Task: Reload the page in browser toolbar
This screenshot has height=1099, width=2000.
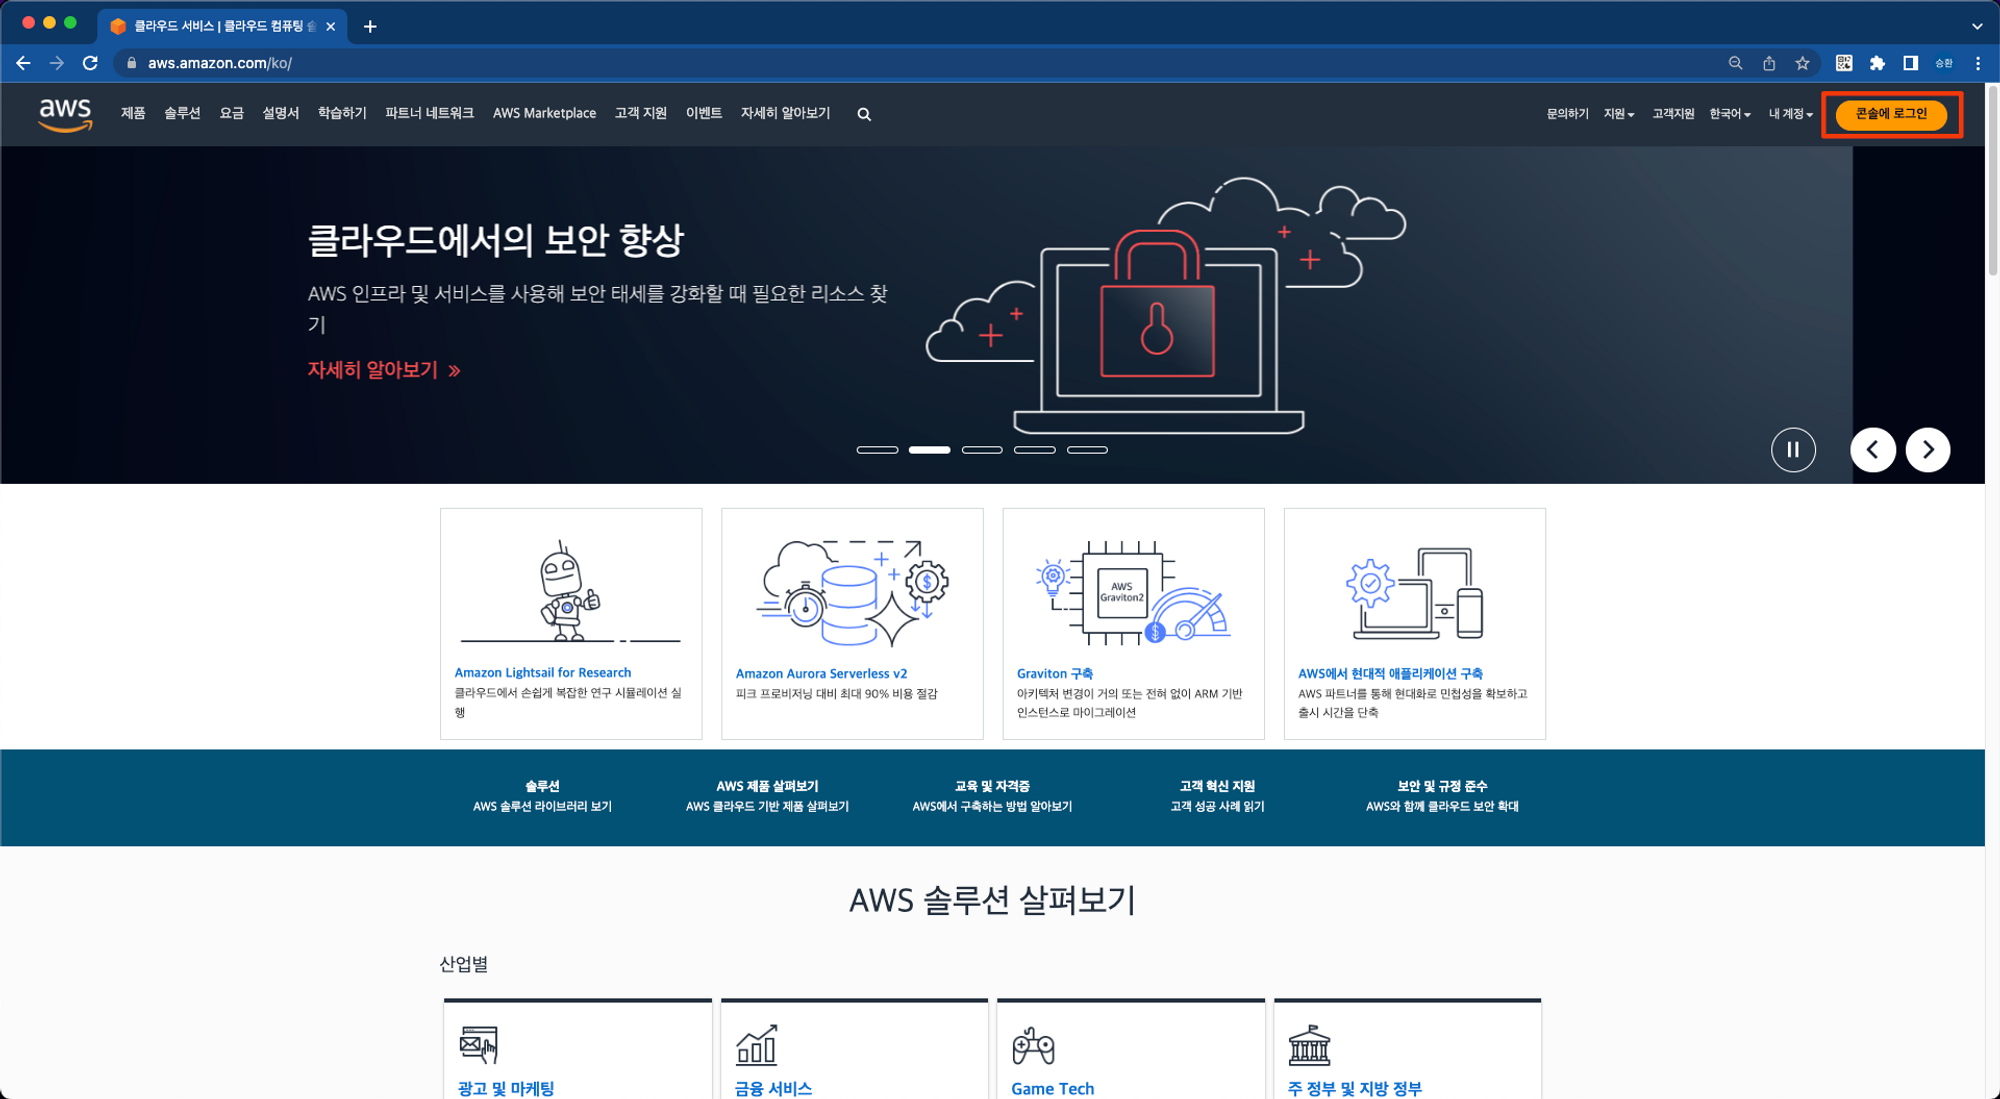Action: tap(90, 63)
